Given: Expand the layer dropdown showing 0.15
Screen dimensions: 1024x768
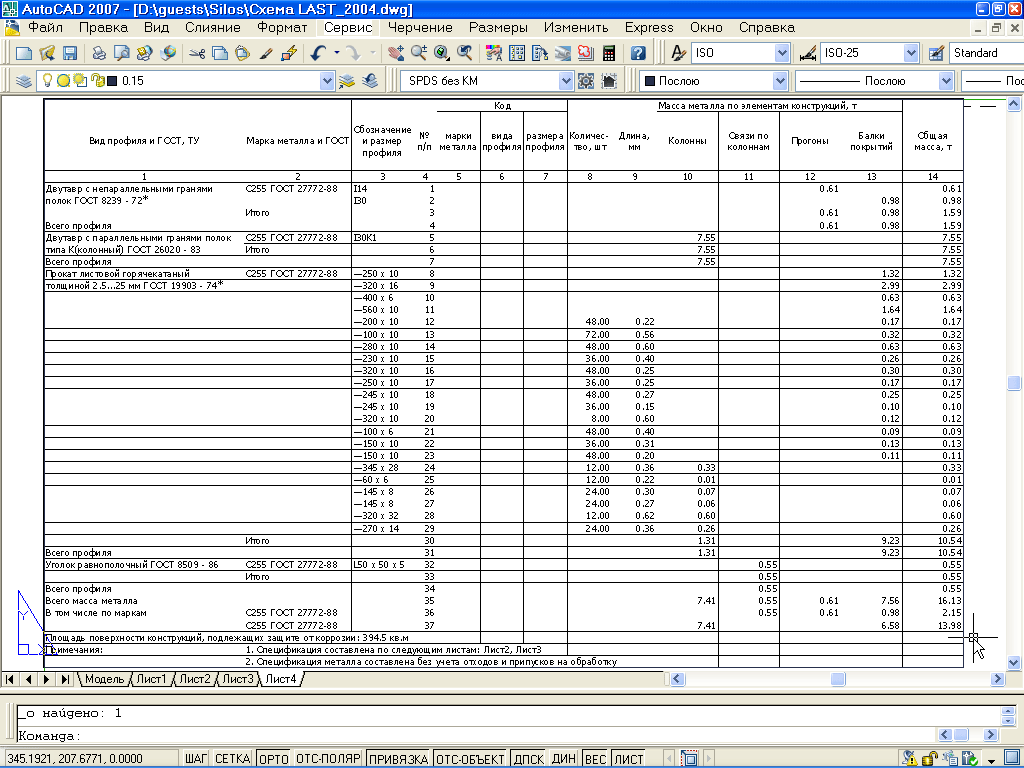Looking at the screenshot, I should point(326,81).
